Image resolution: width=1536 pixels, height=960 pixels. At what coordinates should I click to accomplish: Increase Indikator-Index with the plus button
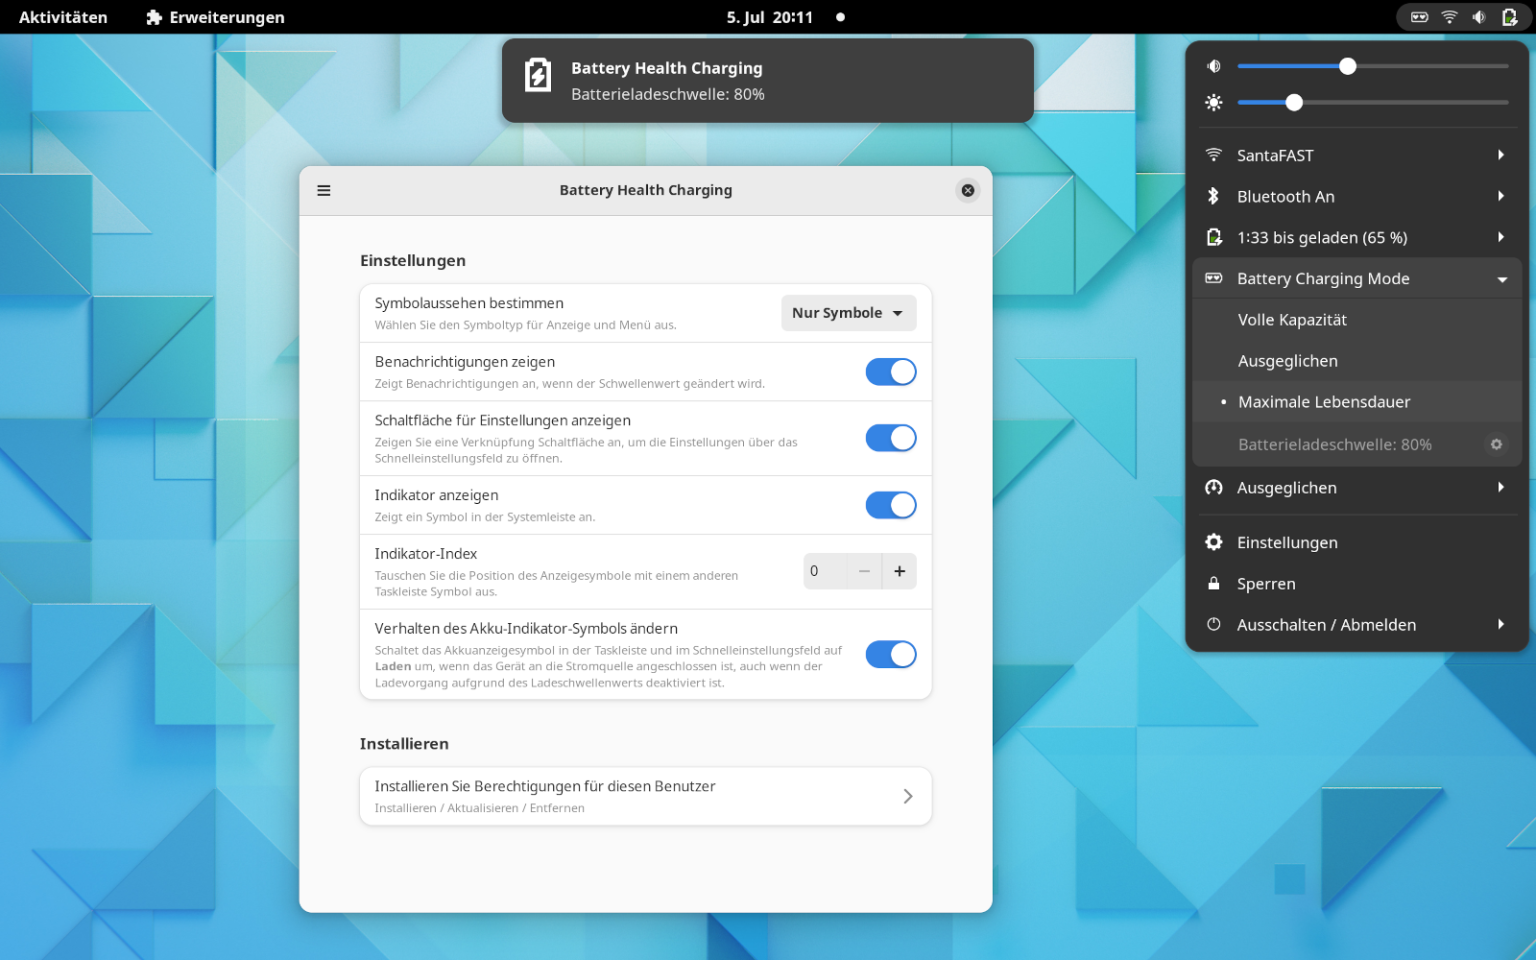(x=899, y=571)
